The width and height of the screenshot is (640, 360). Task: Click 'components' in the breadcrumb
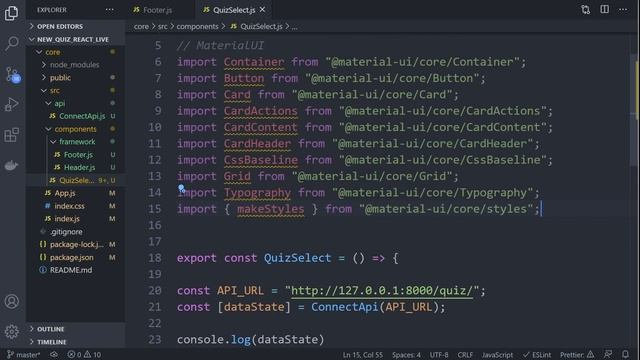(x=198, y=27)
